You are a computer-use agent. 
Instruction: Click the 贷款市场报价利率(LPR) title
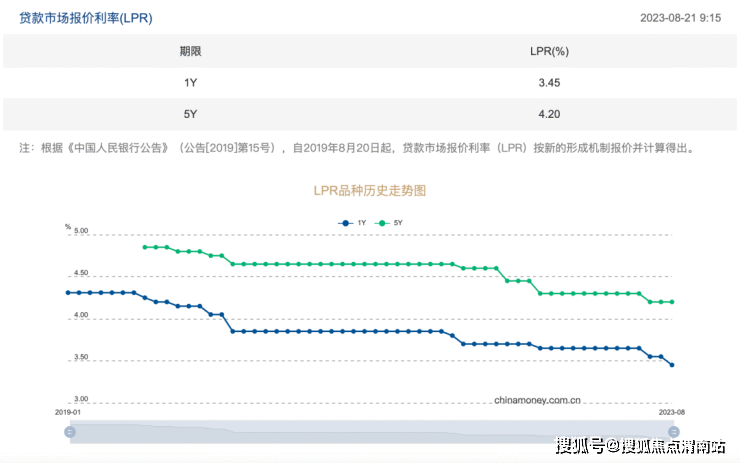click(x=86, y=18)
